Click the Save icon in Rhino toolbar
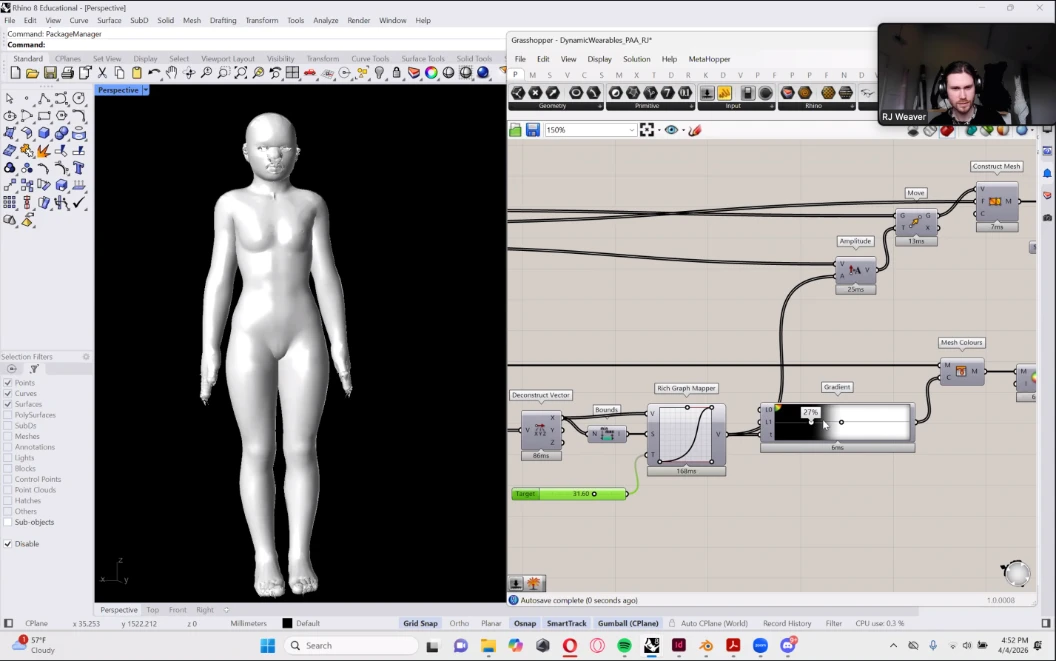Screen dimensions: 1056x661 pyautogui.click(x=50, y=73)
